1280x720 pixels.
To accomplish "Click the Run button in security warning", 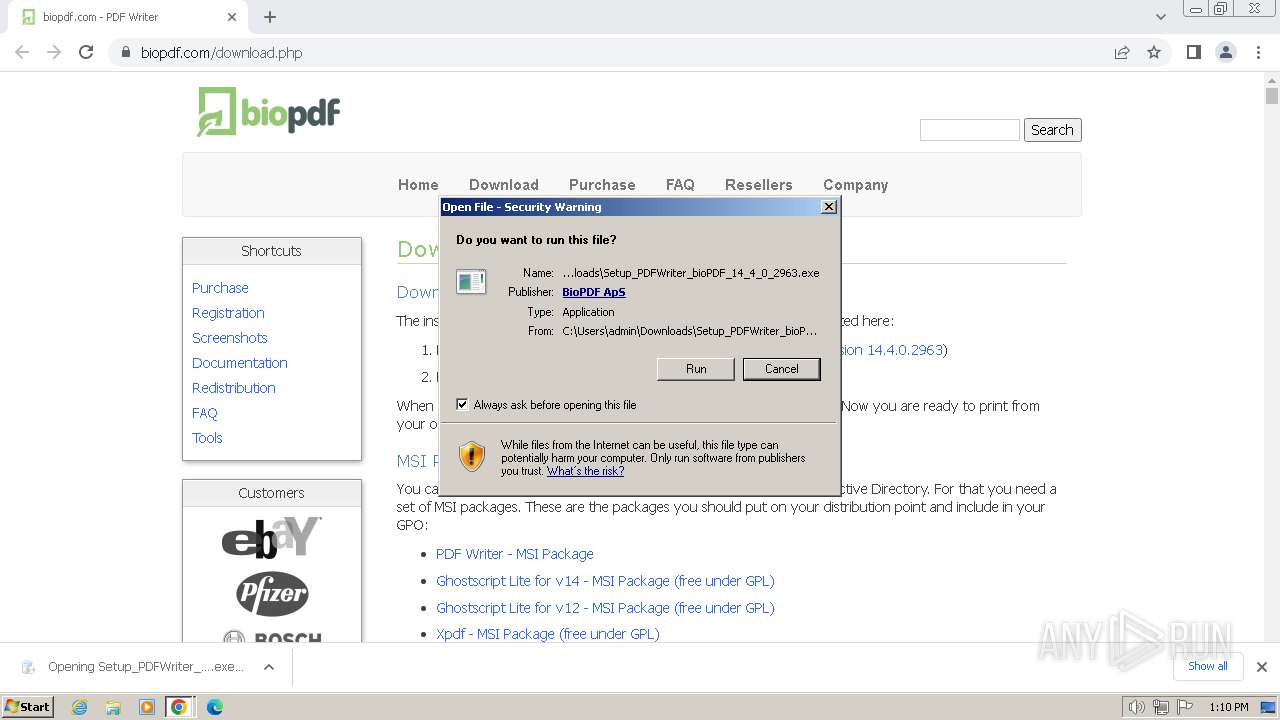I will [x=695, y=369].
